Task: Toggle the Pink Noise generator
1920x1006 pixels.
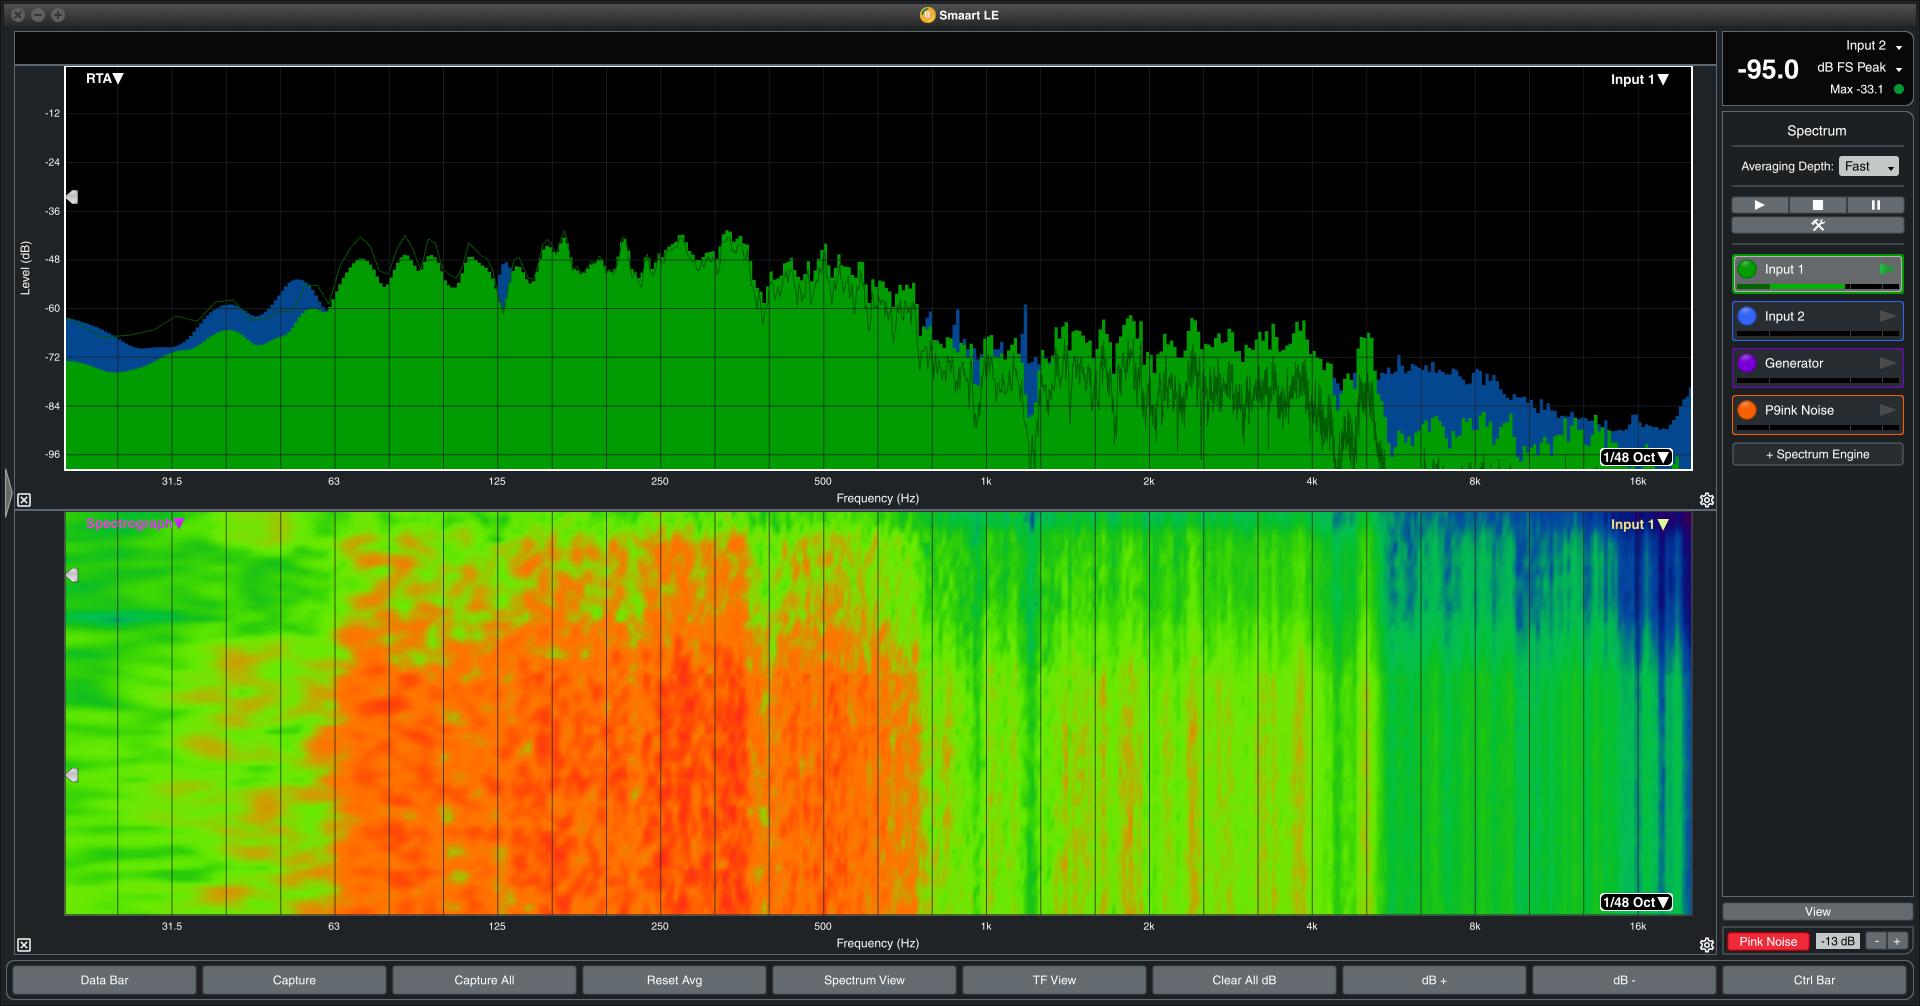Action: pyautogui.click(x=1768, y=941)
